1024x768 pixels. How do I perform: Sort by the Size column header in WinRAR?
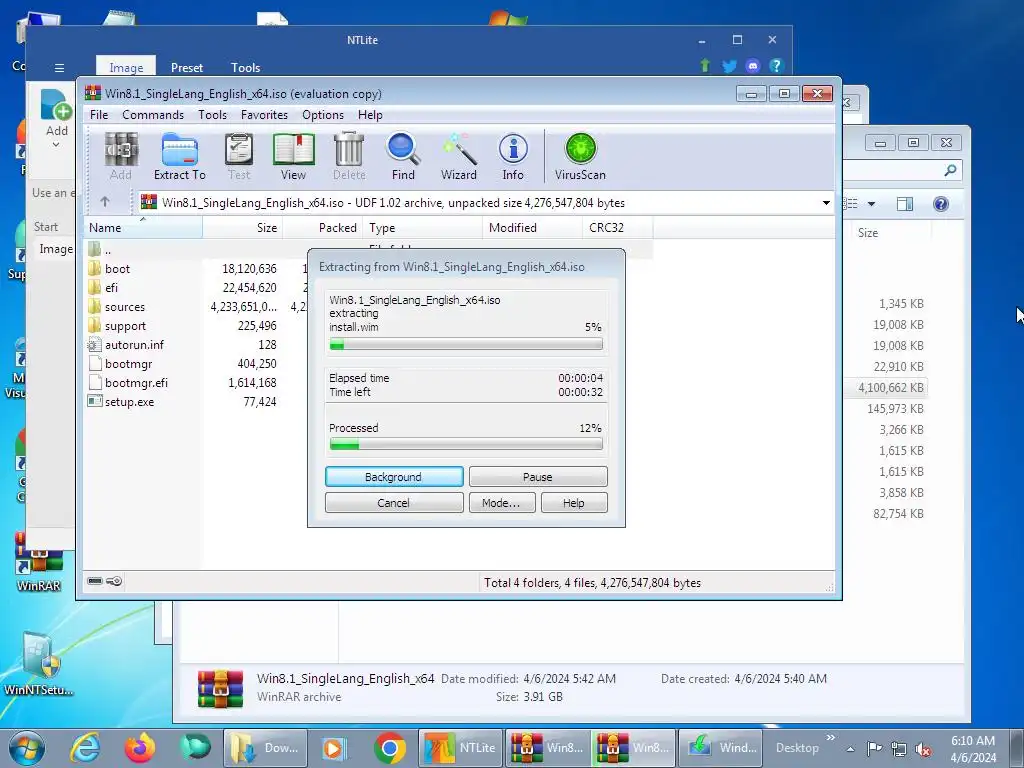[x=242, y=228]
